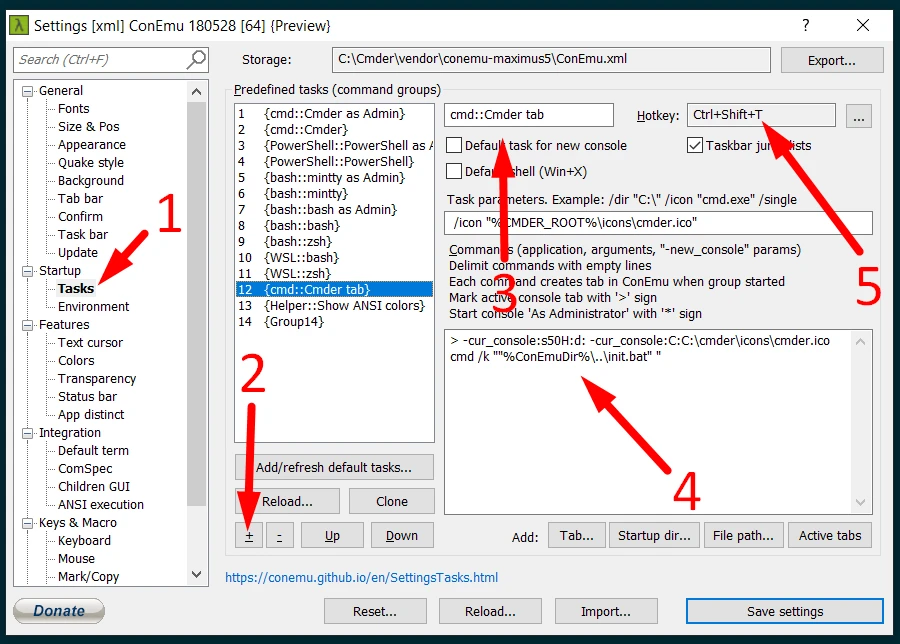Select Quake style settings
This screenshot has width=900, height=644.
pyautogui.click(x=91, y=162)
